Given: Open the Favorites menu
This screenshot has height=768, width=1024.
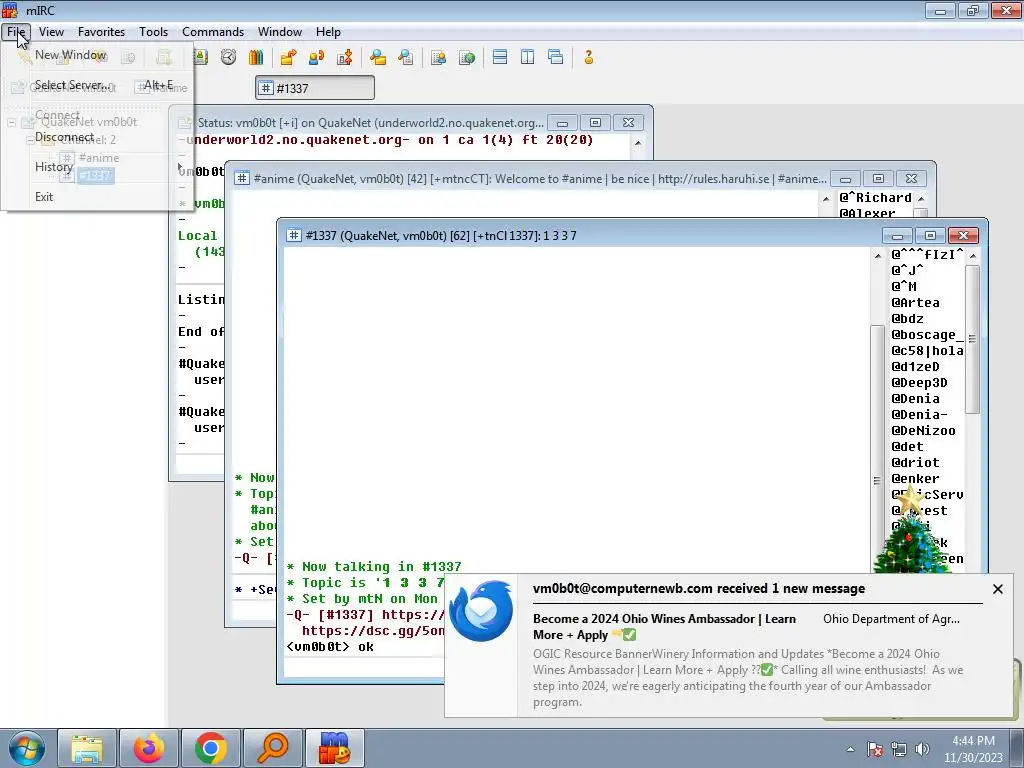Looking at the screenshot, I should (101, 31).
